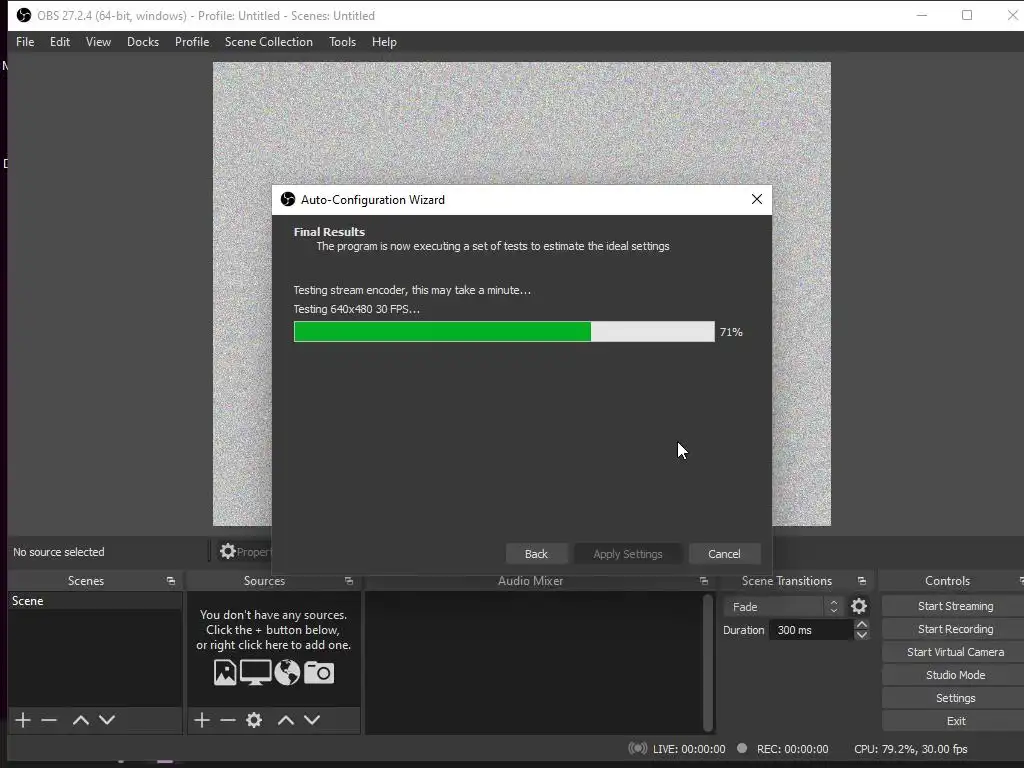Click the Duration 300 ms field
Screen dimensions: 1024x768
811,630
